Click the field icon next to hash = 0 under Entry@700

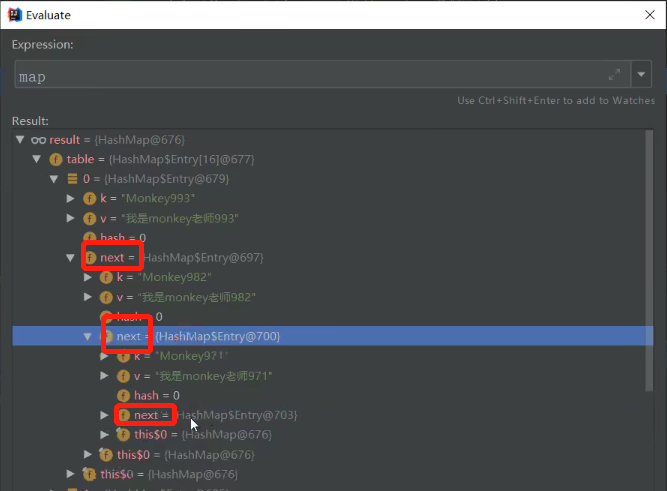pyautogui.click(x=123, y=396)
